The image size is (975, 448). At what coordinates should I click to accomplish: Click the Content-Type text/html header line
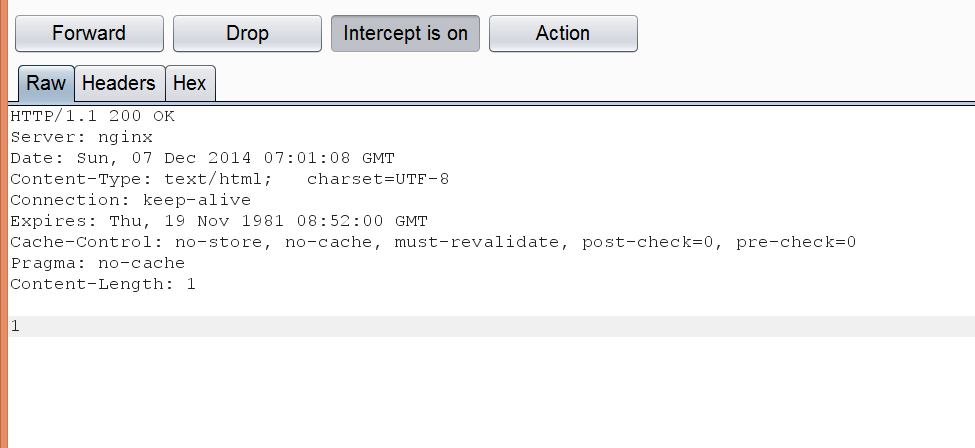pos(229,179)
